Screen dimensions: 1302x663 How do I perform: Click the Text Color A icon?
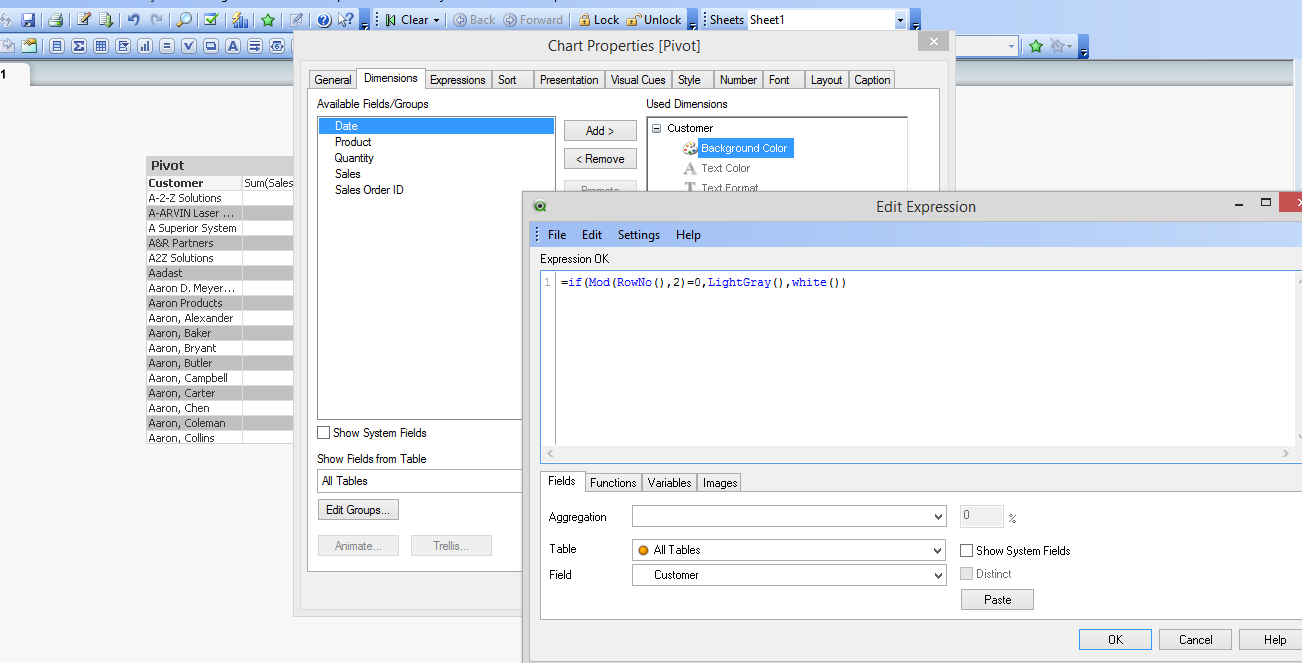point(689,168)
